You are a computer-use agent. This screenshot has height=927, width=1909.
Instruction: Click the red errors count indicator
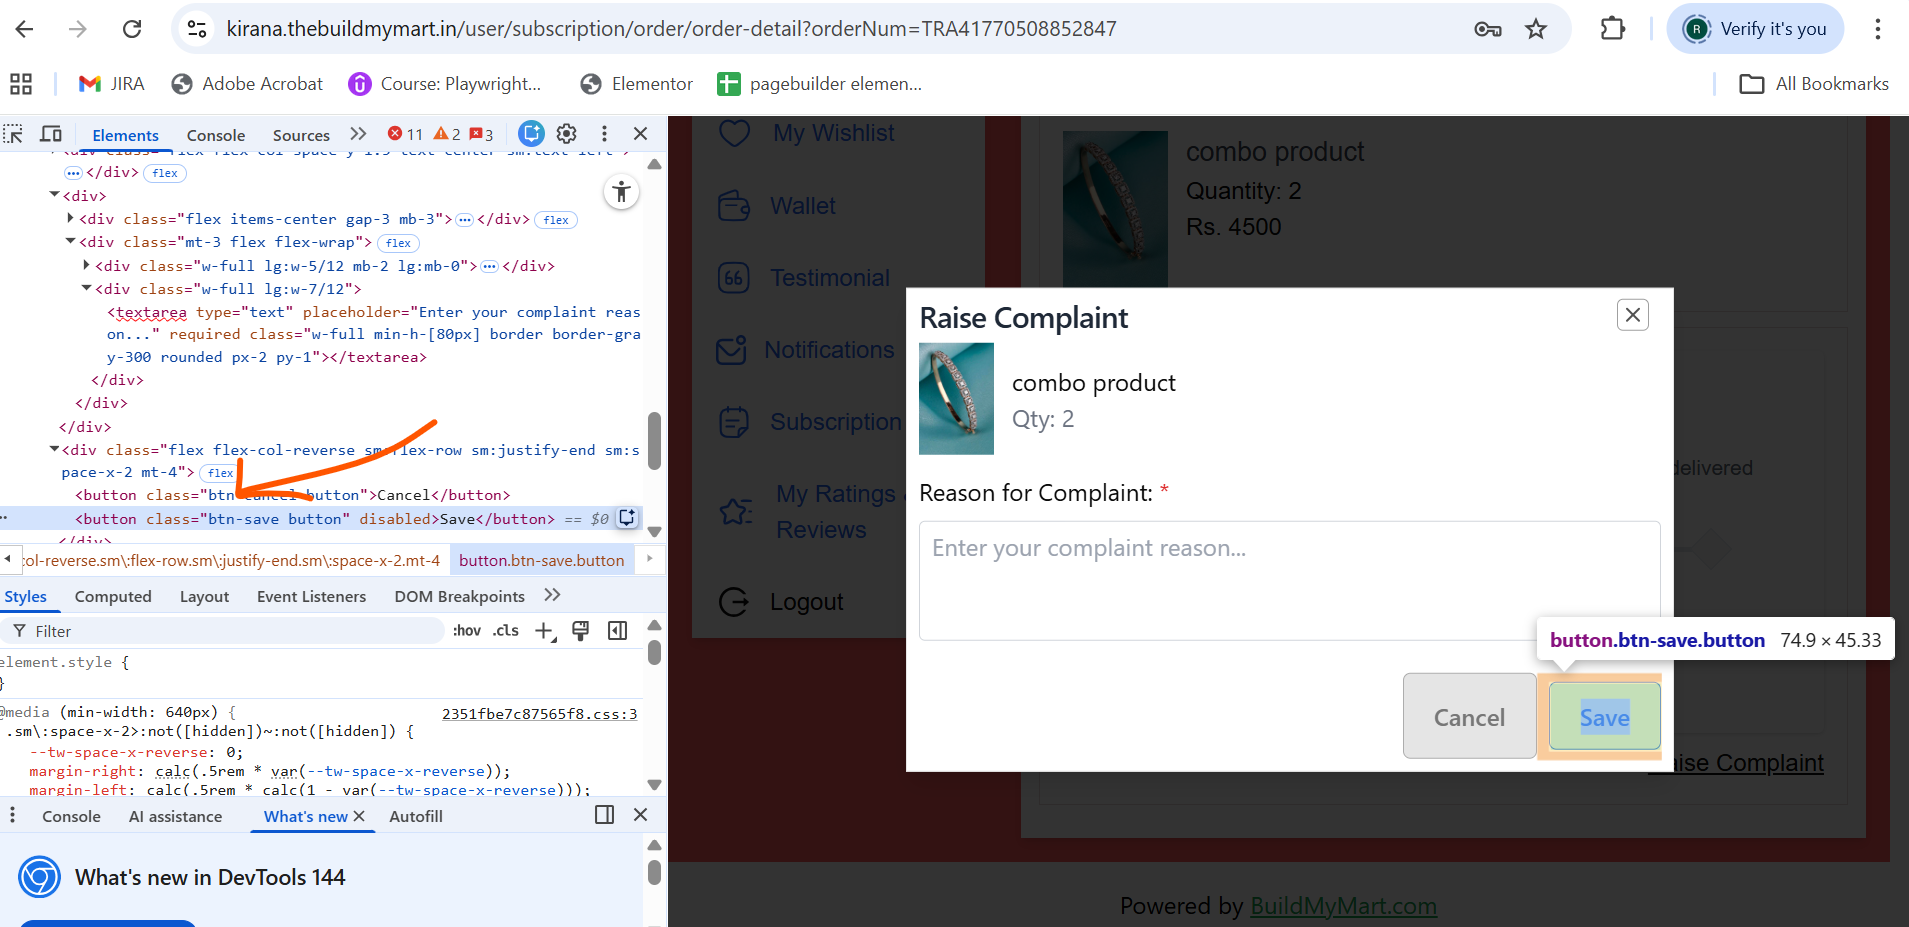[x=406, y=134]
